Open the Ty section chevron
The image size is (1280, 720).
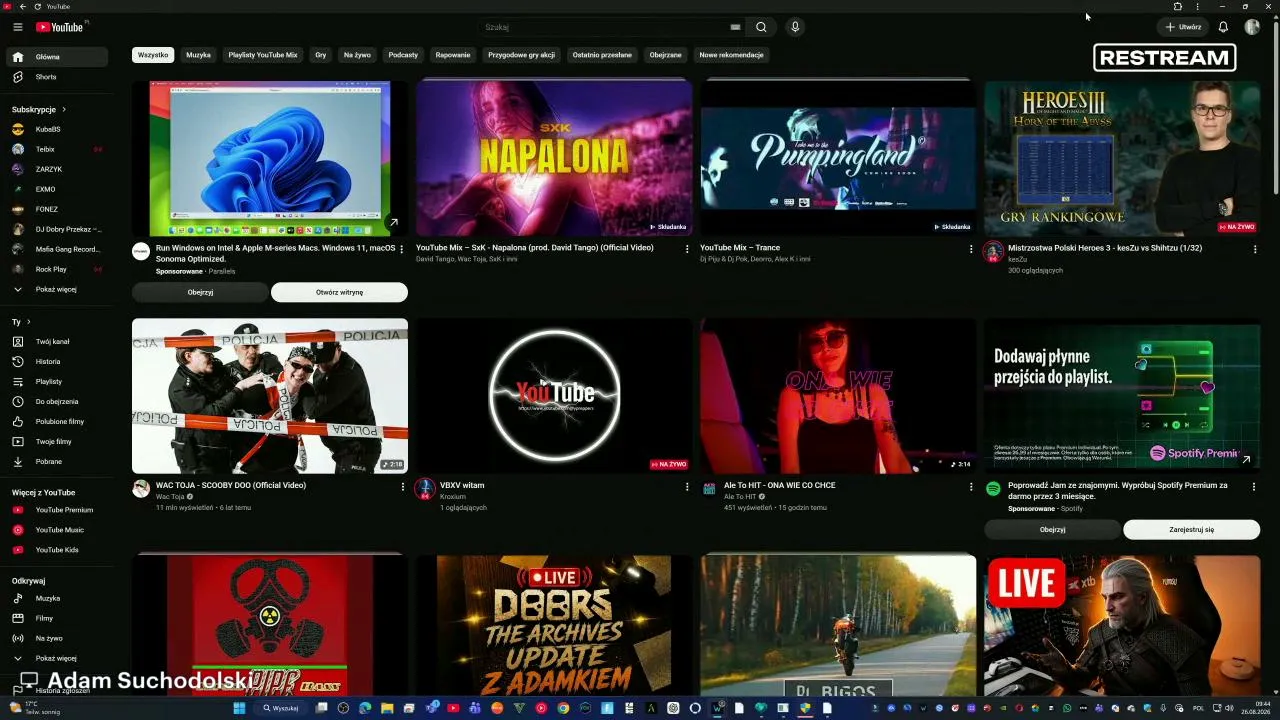tap(28, 322)
